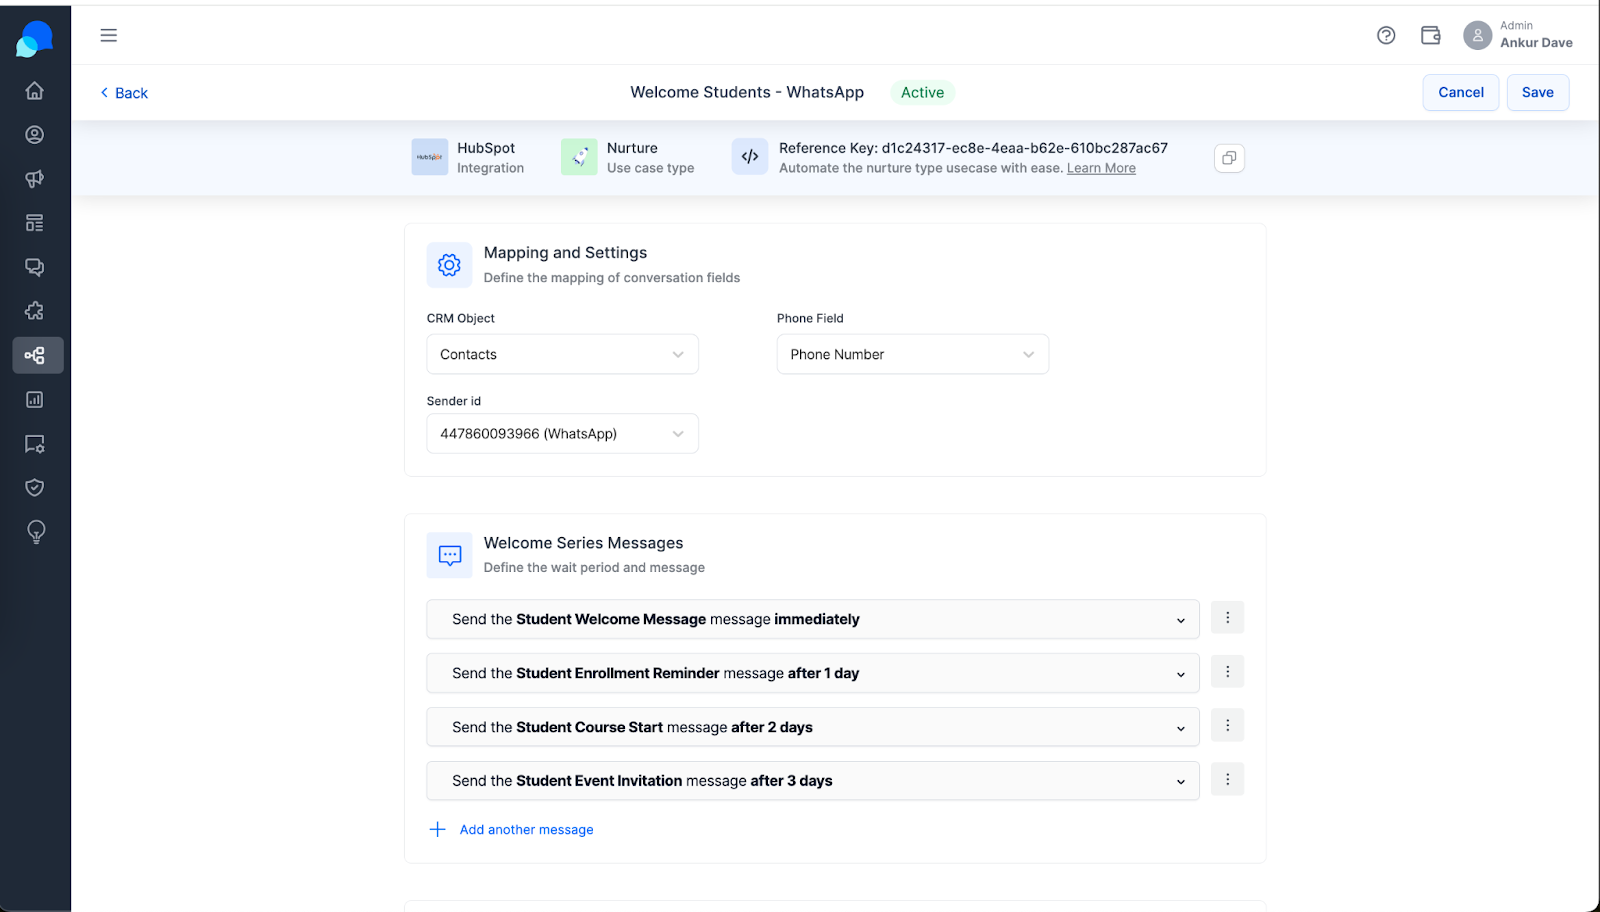
Task: Click the app logo in sidebar
Action: pyautogui.click(x=35, y=40)
